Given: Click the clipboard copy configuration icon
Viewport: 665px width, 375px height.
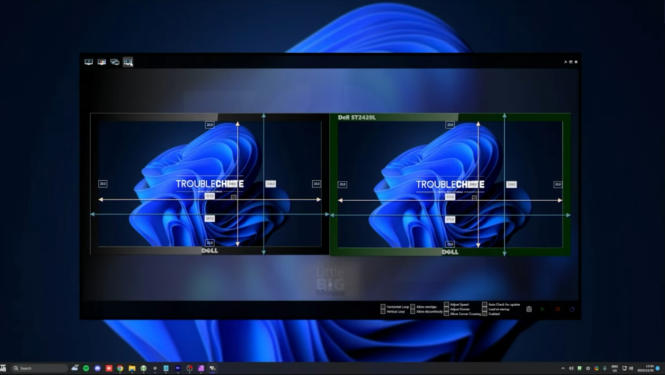Looking at the screenshot, I should click(529, 309).
